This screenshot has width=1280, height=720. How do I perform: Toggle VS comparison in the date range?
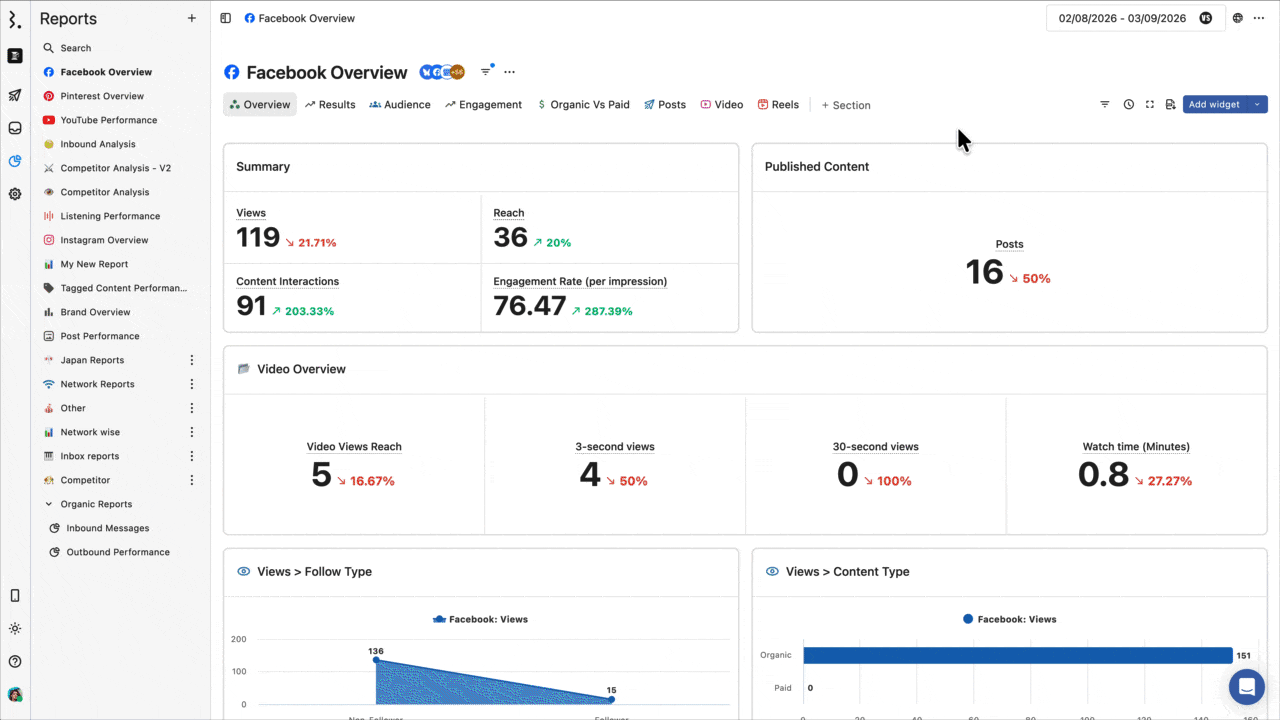click(x=1205, y=18)
